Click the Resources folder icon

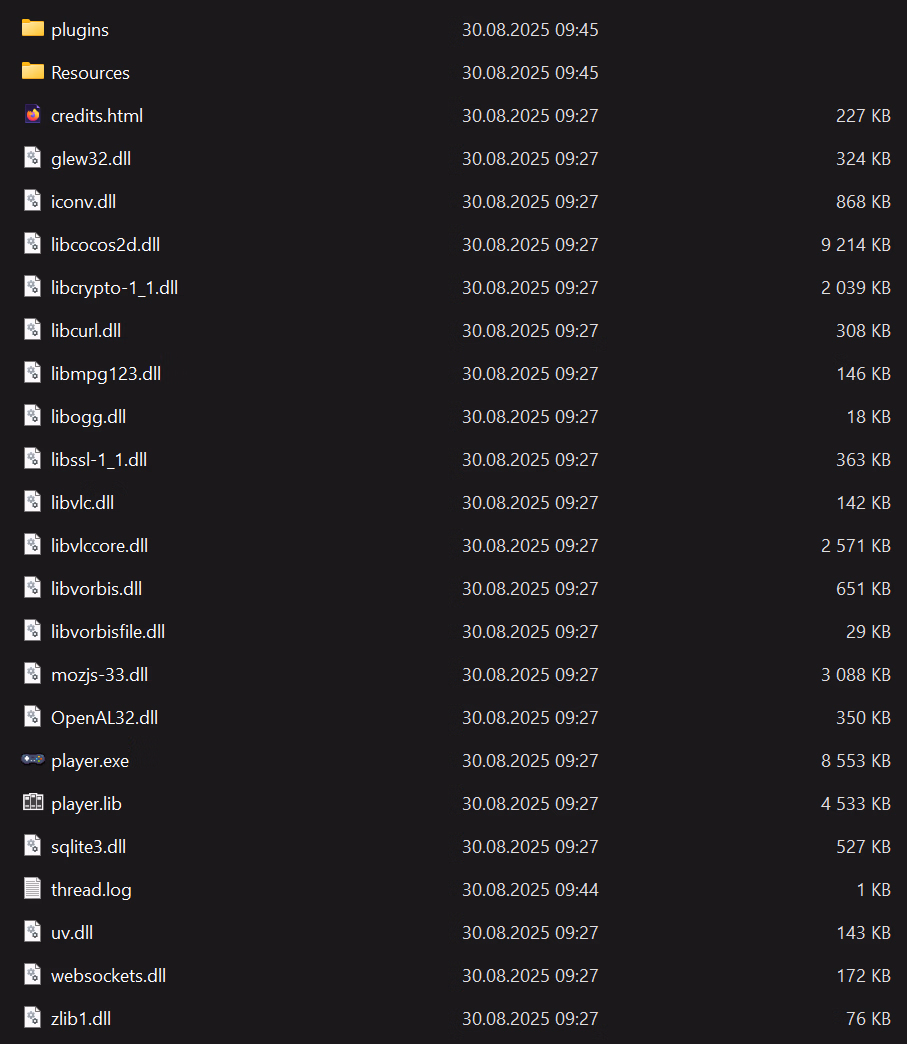(x=33, y=72)
